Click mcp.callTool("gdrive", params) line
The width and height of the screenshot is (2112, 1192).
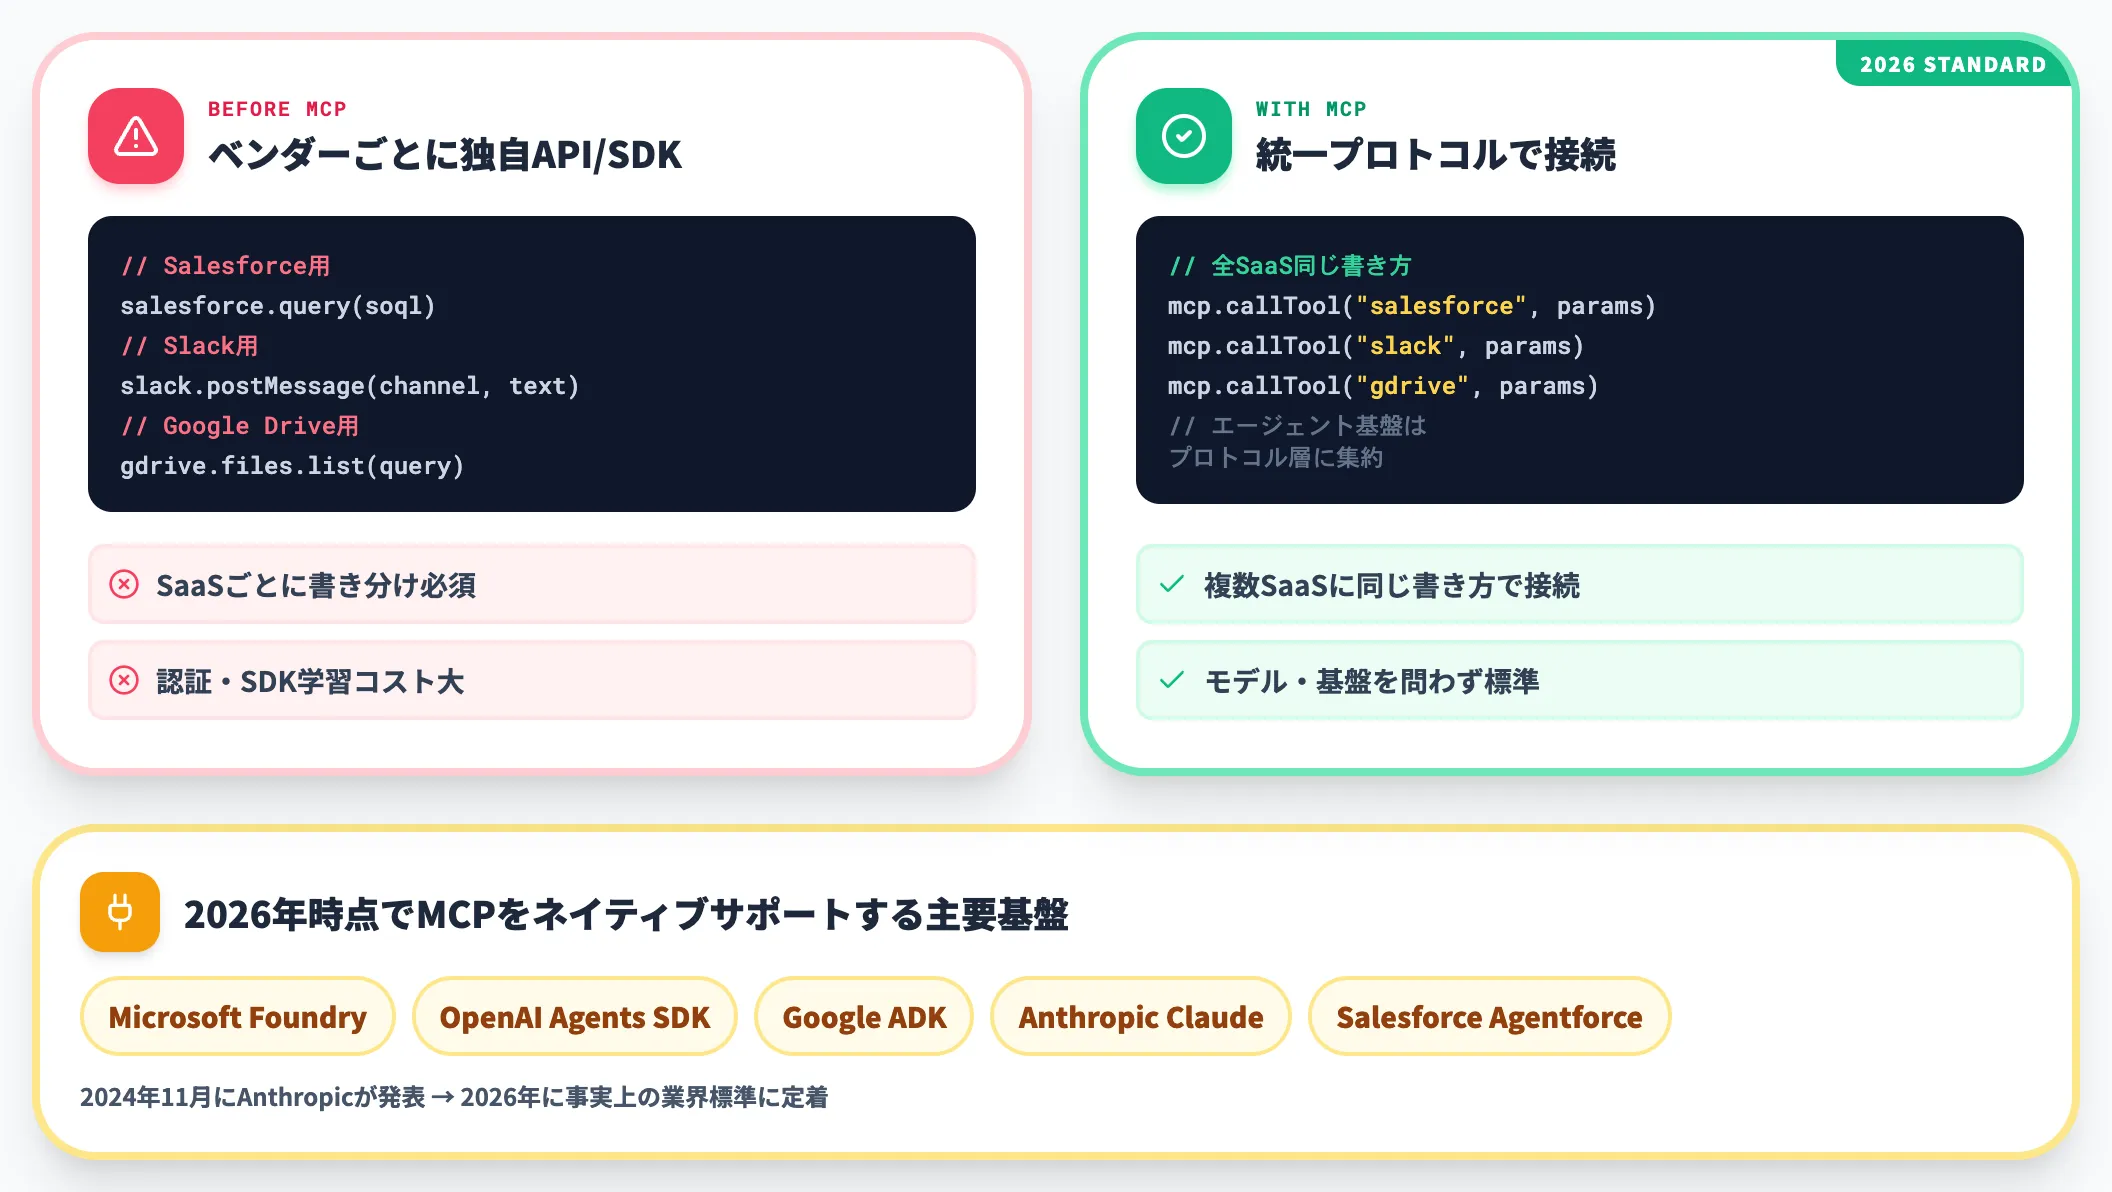coord(1383,386)
